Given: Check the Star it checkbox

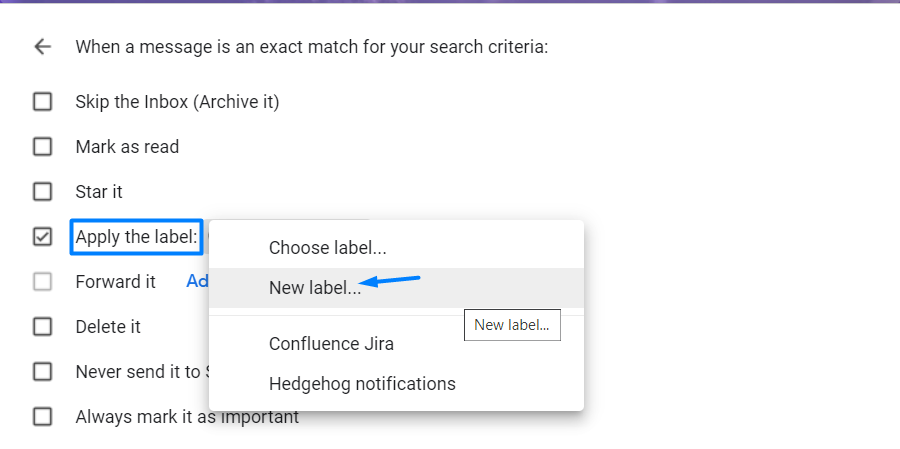Looking at the screenshot, I should click(42, 192).
